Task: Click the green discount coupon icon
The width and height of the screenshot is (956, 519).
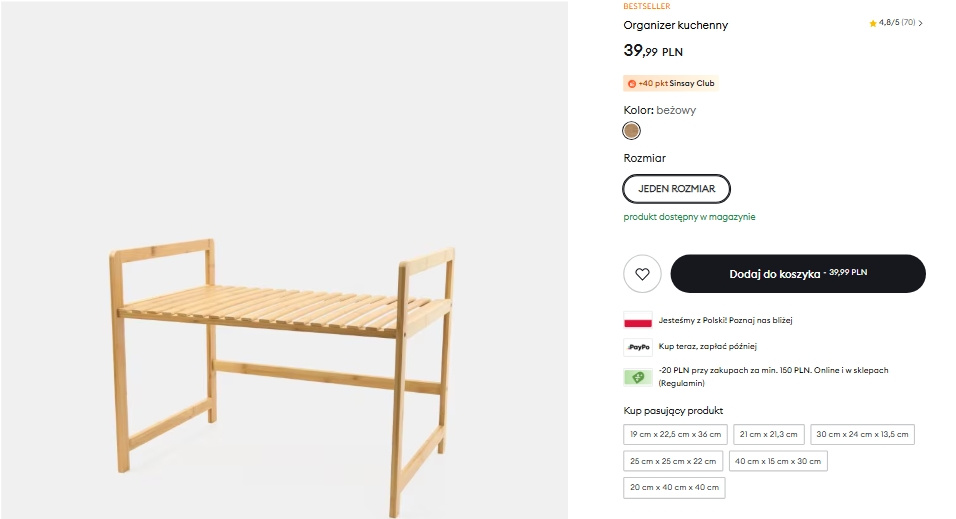Action: (x=638, y=377)
